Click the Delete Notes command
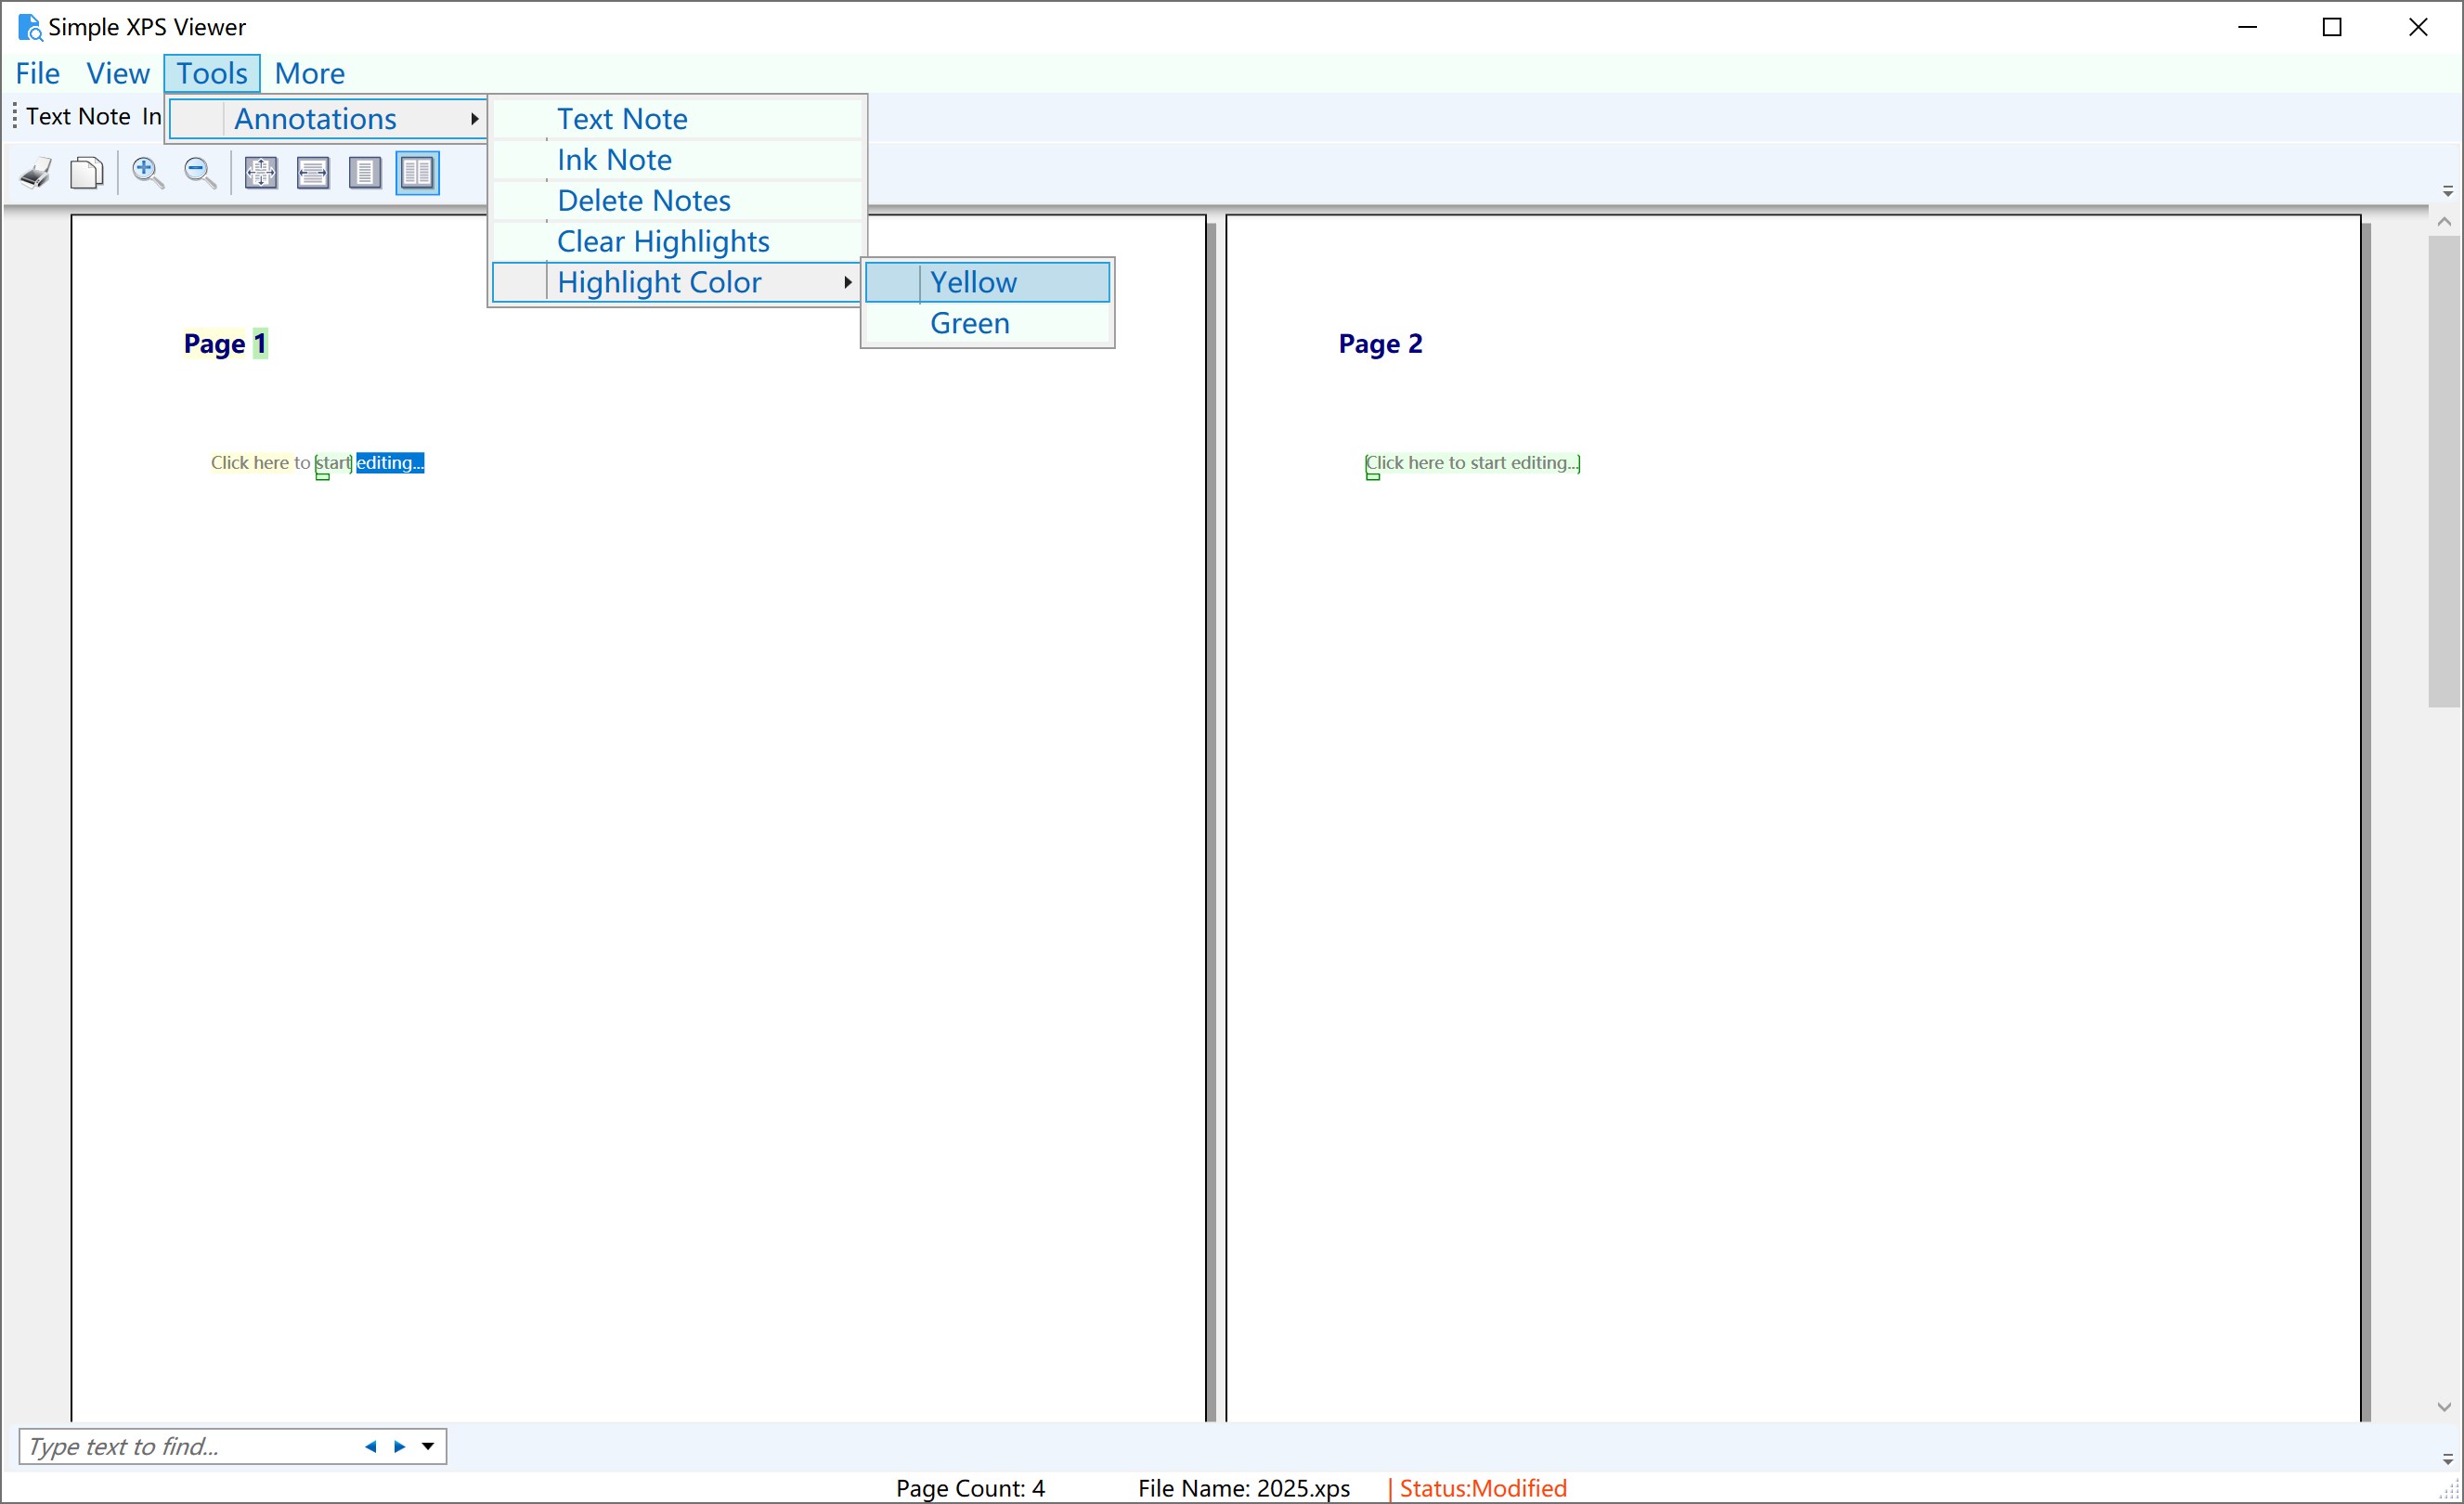The image size is (2464, 1504). pyautogui.click(x=643, y=200)
